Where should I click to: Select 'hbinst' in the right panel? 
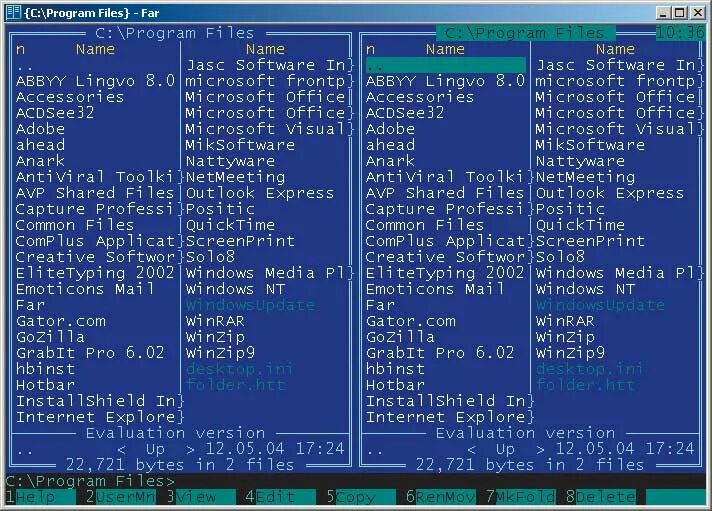click(395, 369)
